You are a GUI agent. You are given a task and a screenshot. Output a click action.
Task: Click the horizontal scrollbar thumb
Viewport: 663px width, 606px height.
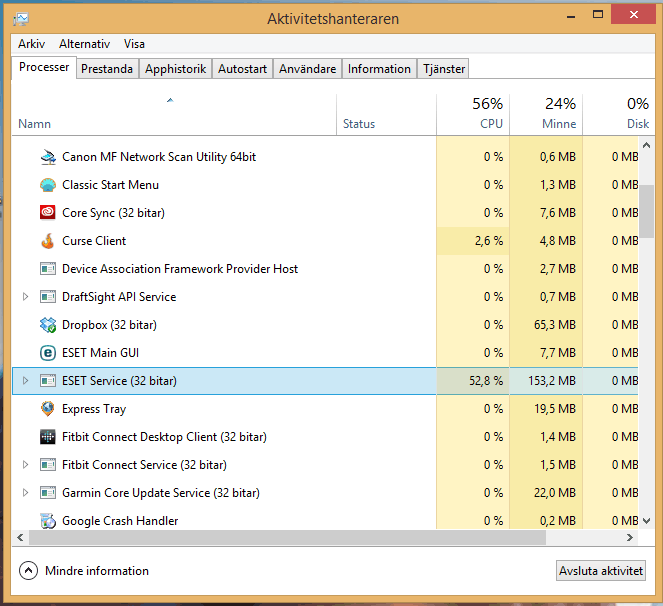(x=287, y=537)
